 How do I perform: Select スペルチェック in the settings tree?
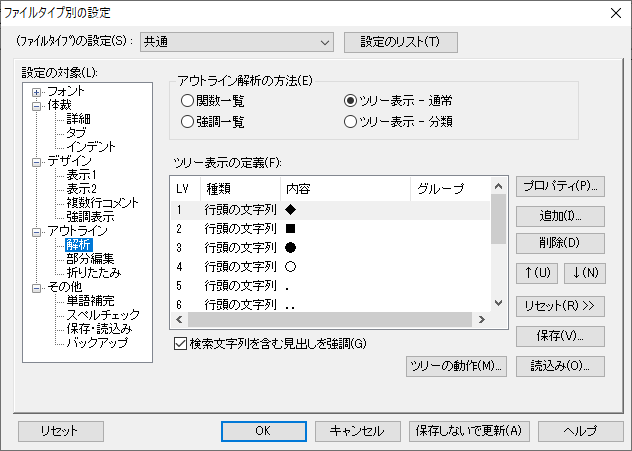(x=103, y=315)
